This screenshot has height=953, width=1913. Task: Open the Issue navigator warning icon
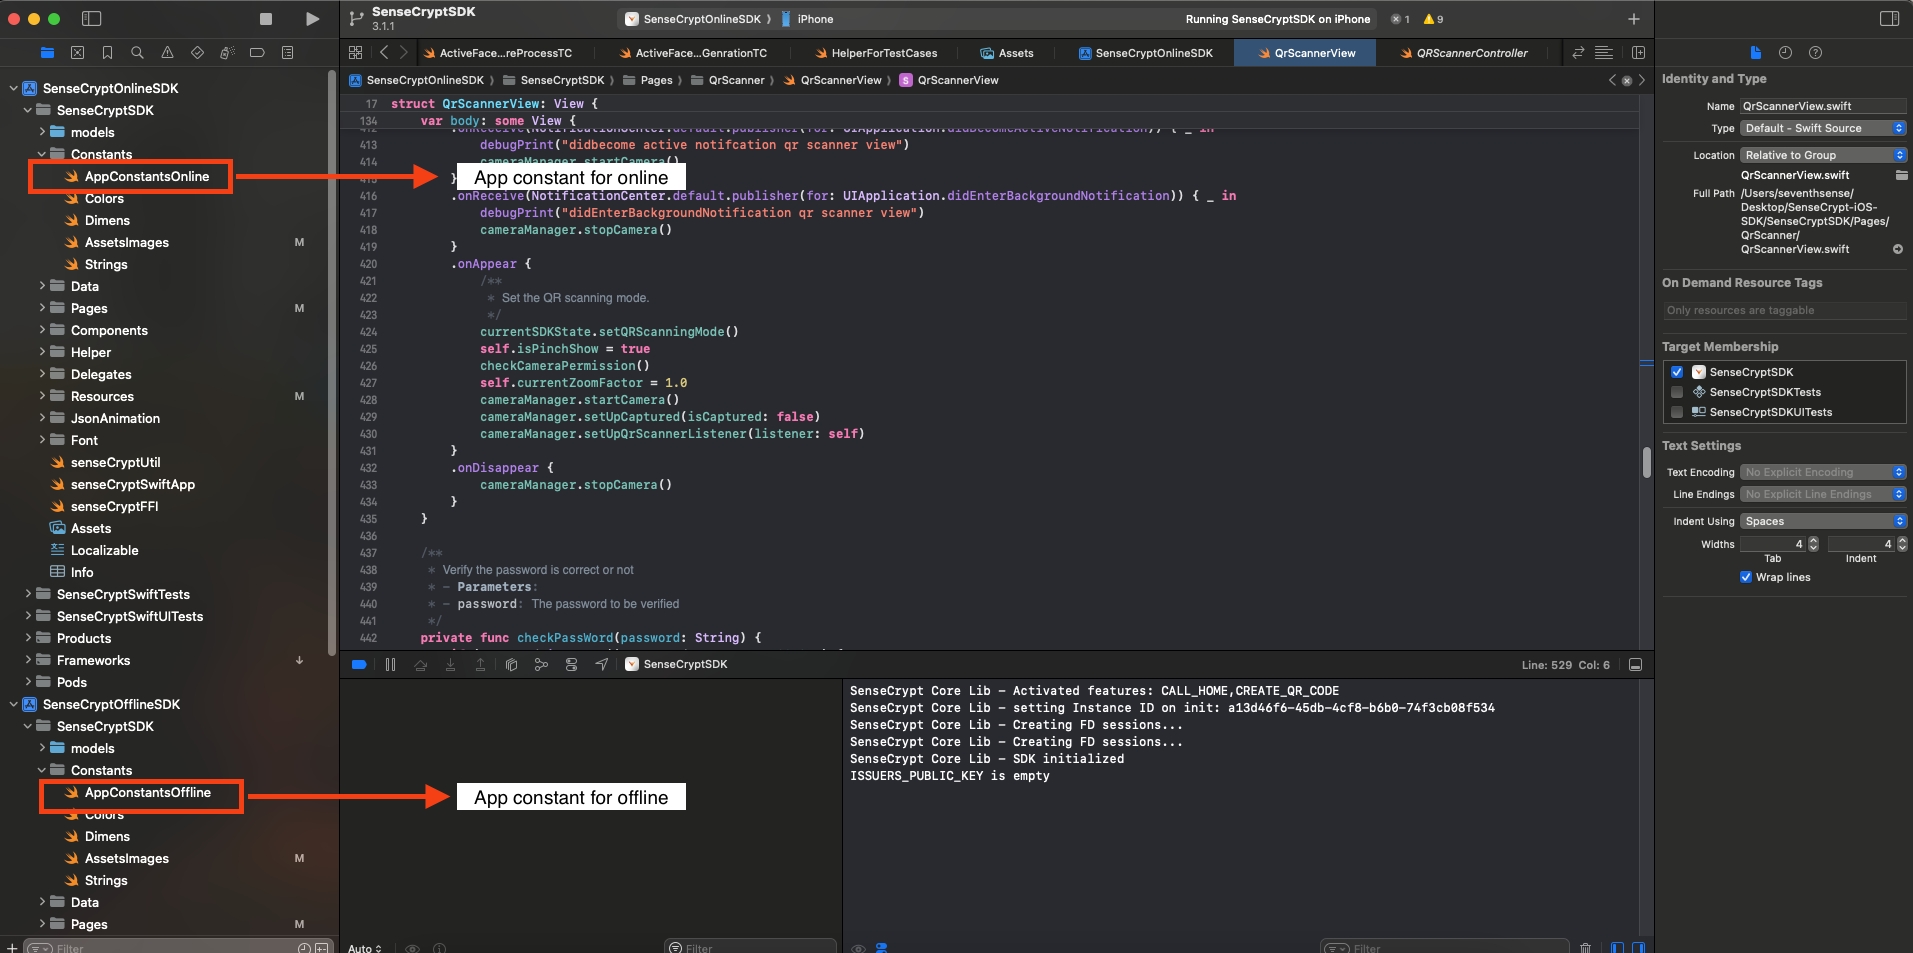[167, 53]
